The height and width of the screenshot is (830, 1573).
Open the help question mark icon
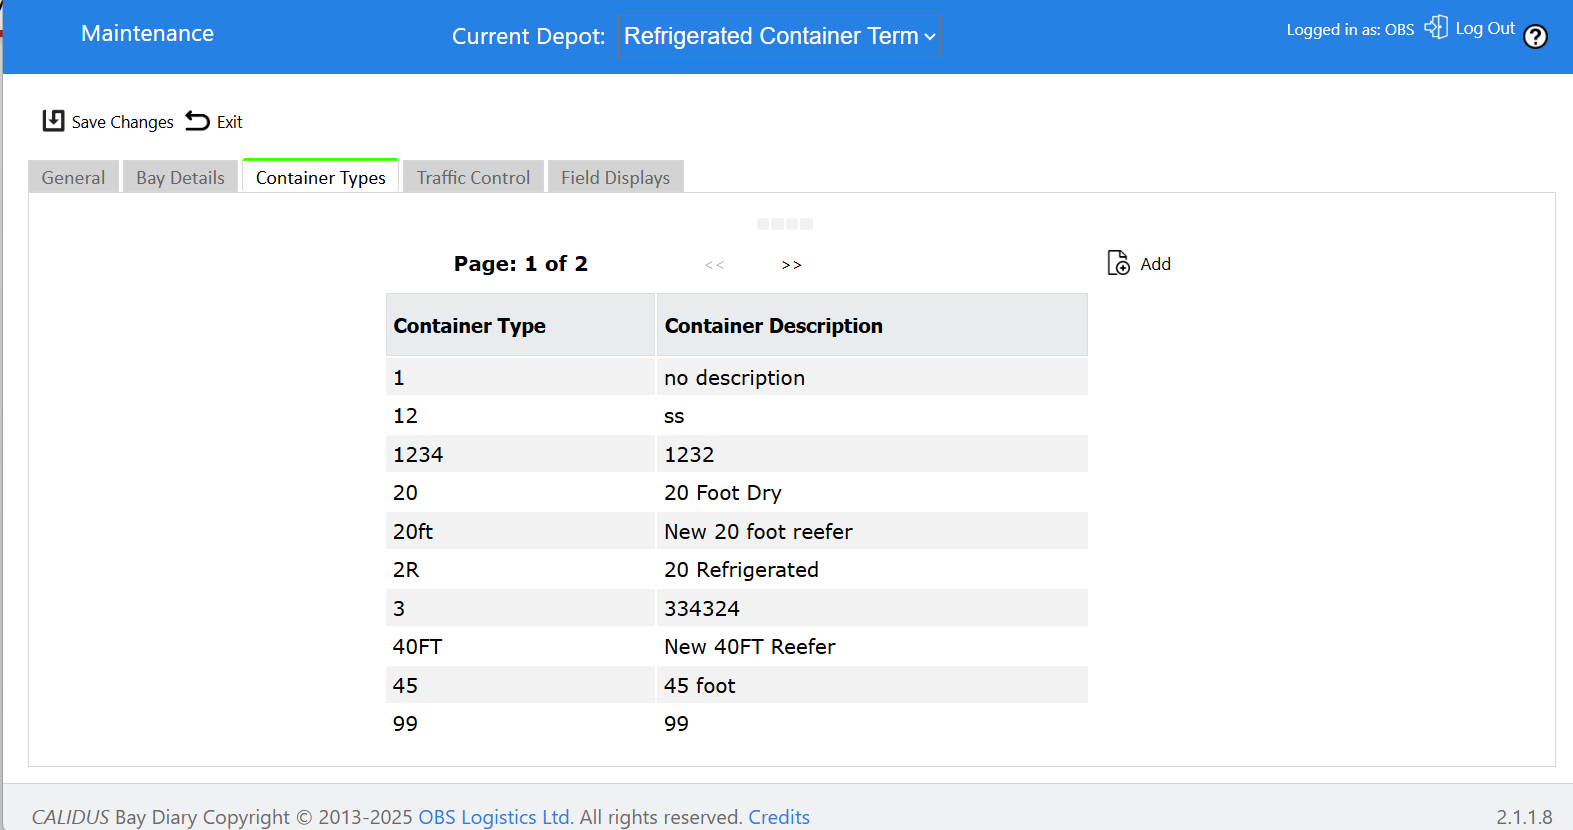pyautogui.click(x=1535, y=37)
